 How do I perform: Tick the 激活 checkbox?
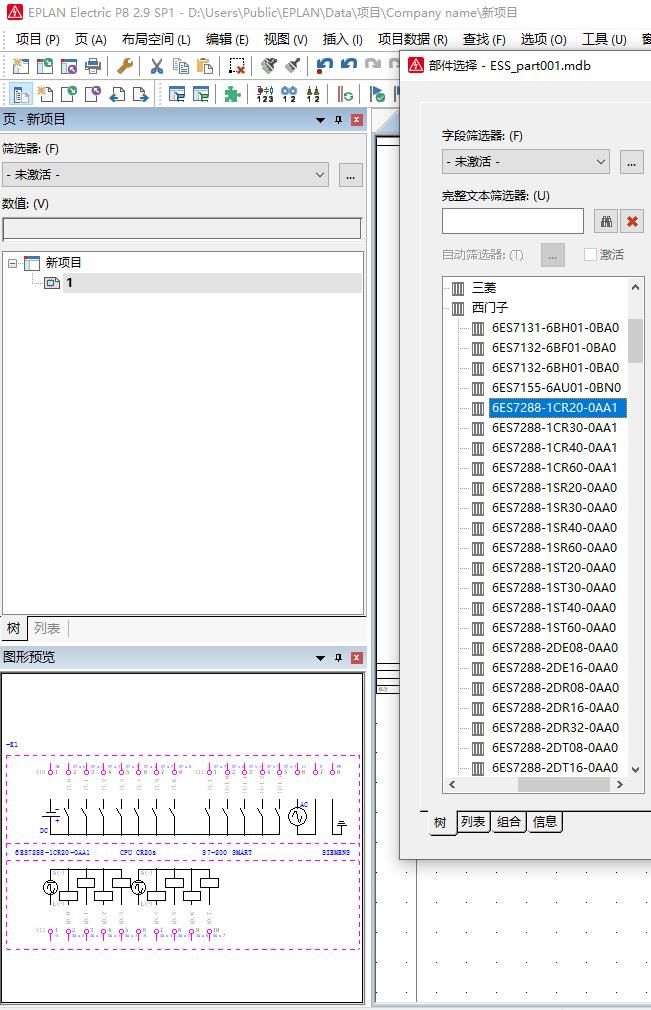point(590,254)
